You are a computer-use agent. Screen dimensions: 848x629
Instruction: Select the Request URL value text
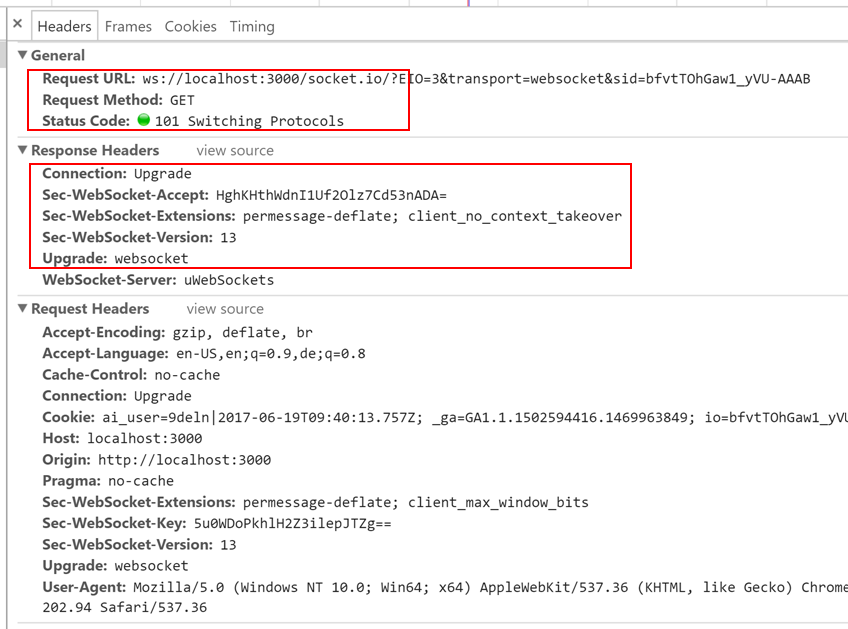(x=476, y=79)
